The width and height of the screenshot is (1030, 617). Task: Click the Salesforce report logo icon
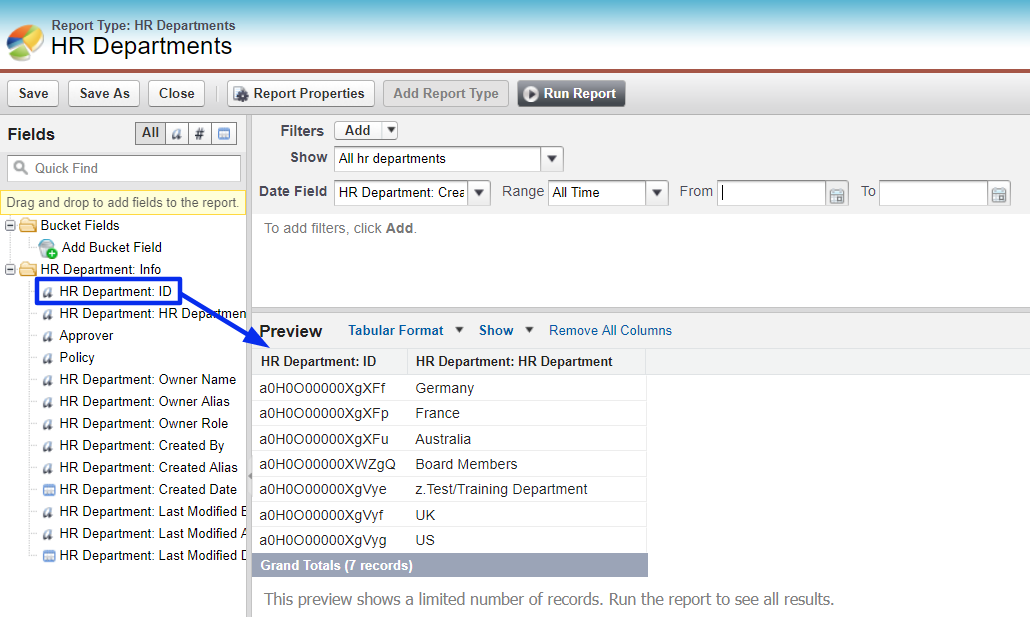(x=25, y=40)
